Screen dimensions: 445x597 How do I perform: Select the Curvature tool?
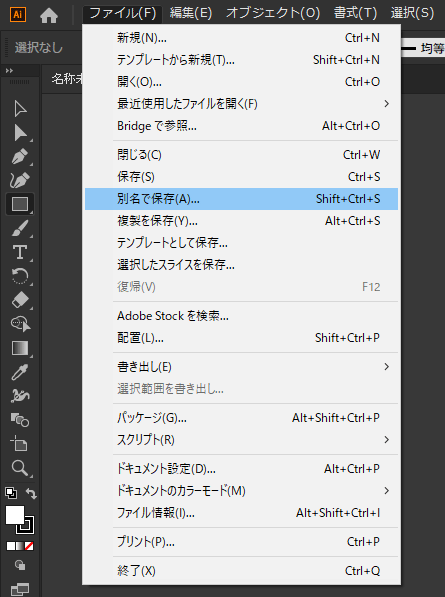20,180
